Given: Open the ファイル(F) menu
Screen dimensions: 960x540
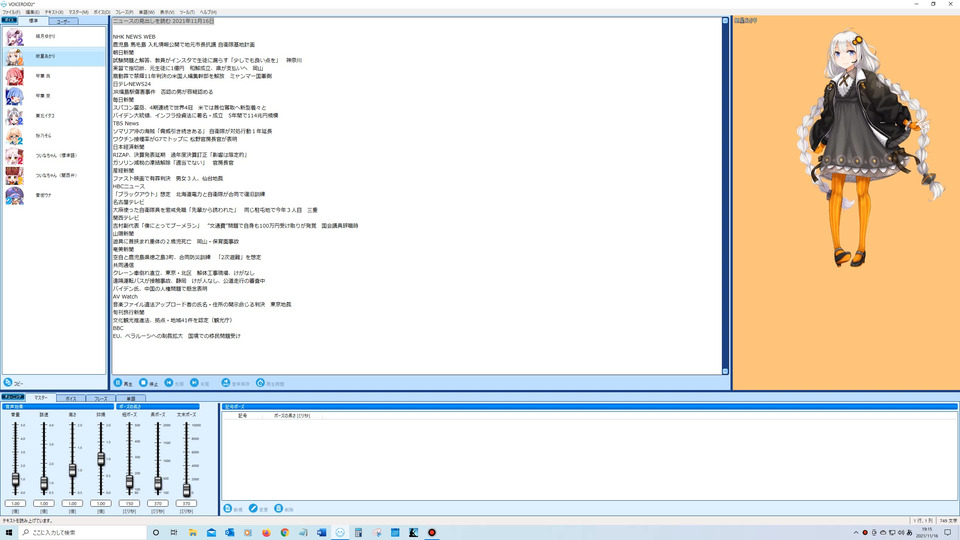Looking at the screenshot, I should 11,12.
